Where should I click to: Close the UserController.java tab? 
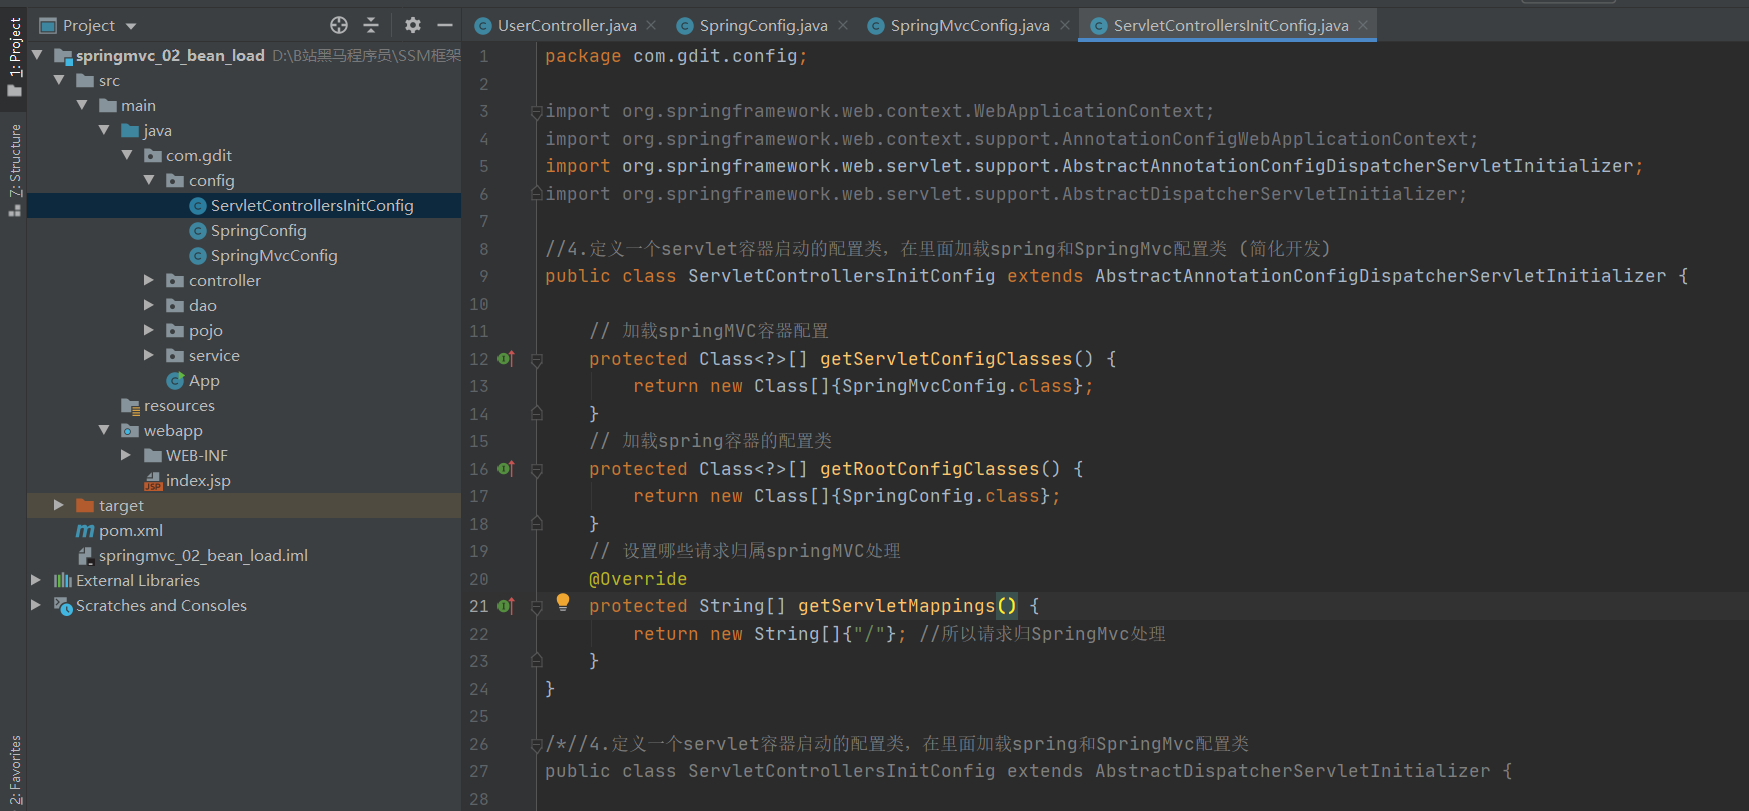coord(651,25)
